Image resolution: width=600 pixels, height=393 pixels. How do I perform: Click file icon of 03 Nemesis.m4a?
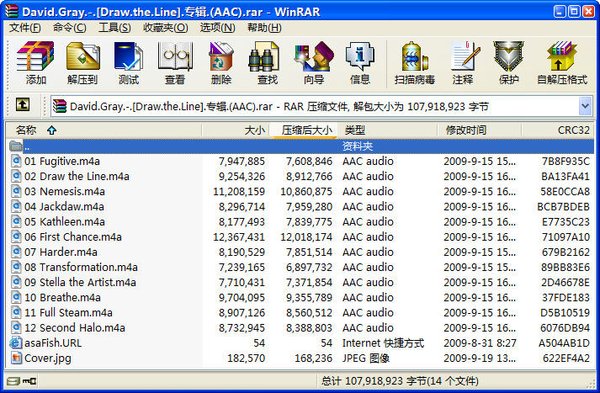[x=16, y=191]
